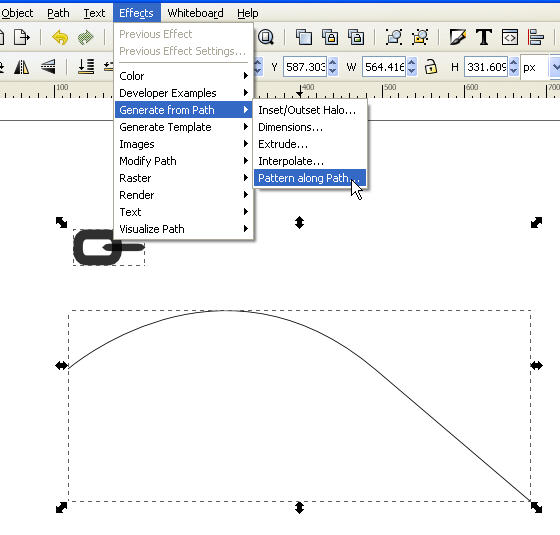Toggle the width/height lock icon
560x535 pixels.
point(431,67)
